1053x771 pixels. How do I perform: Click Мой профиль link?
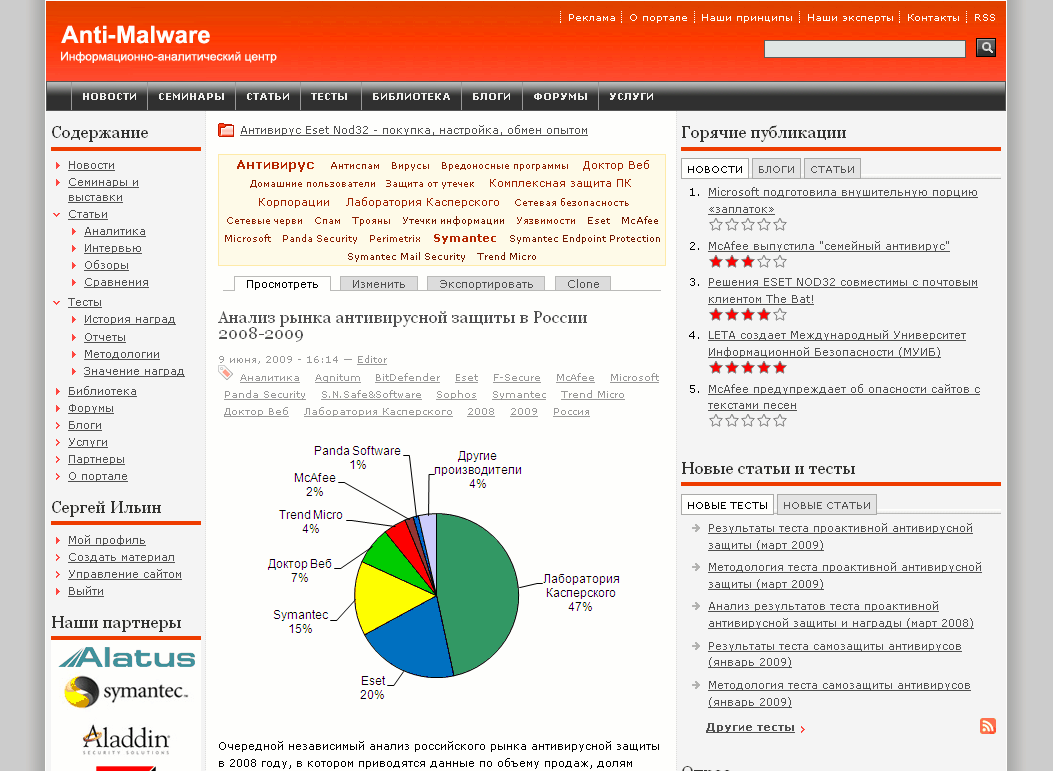pyautogui.click(x=107, y=540)
